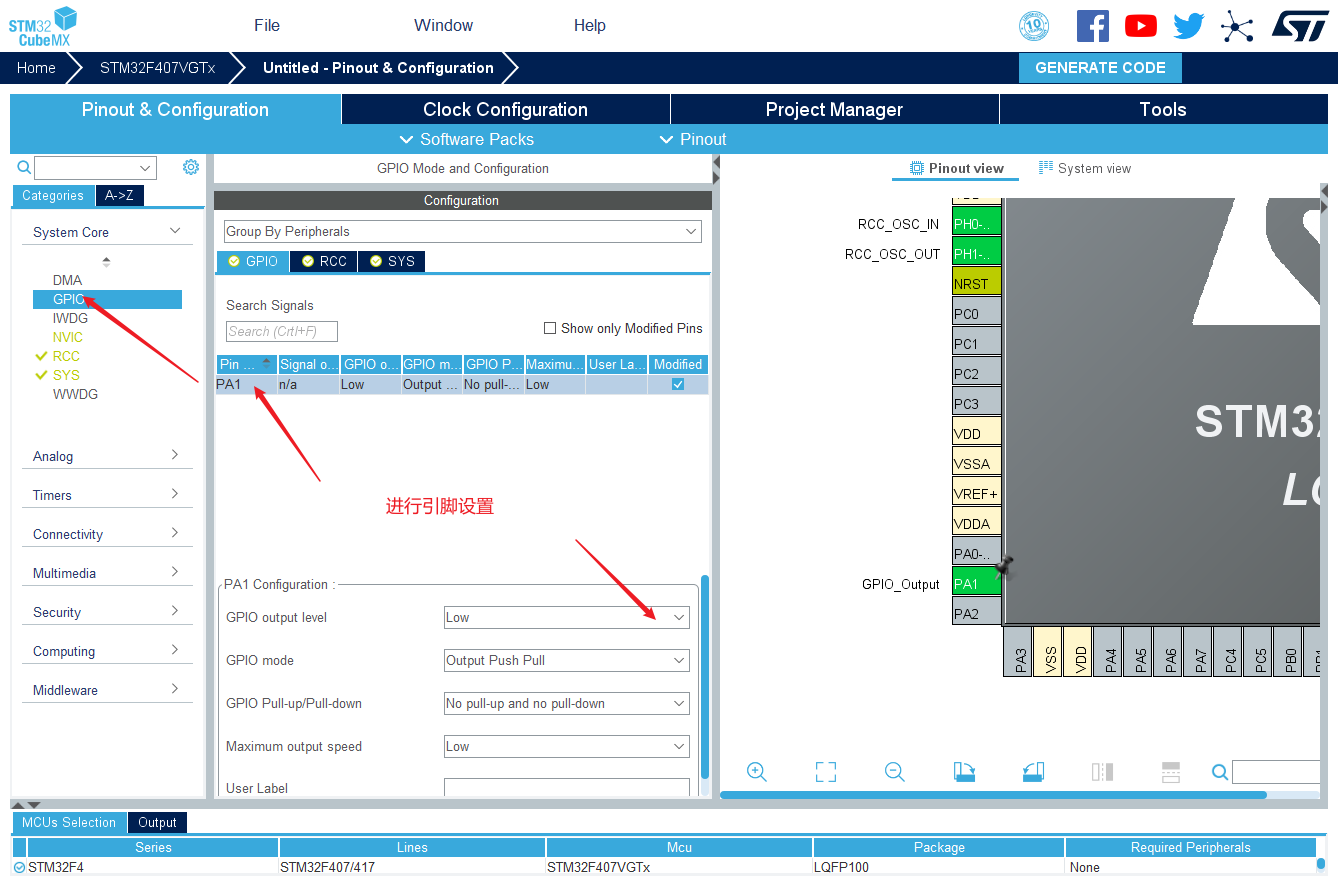Click the pinout view horizontal scrollbar
The width and height of the screenshot is (1338, 886).
993,795
